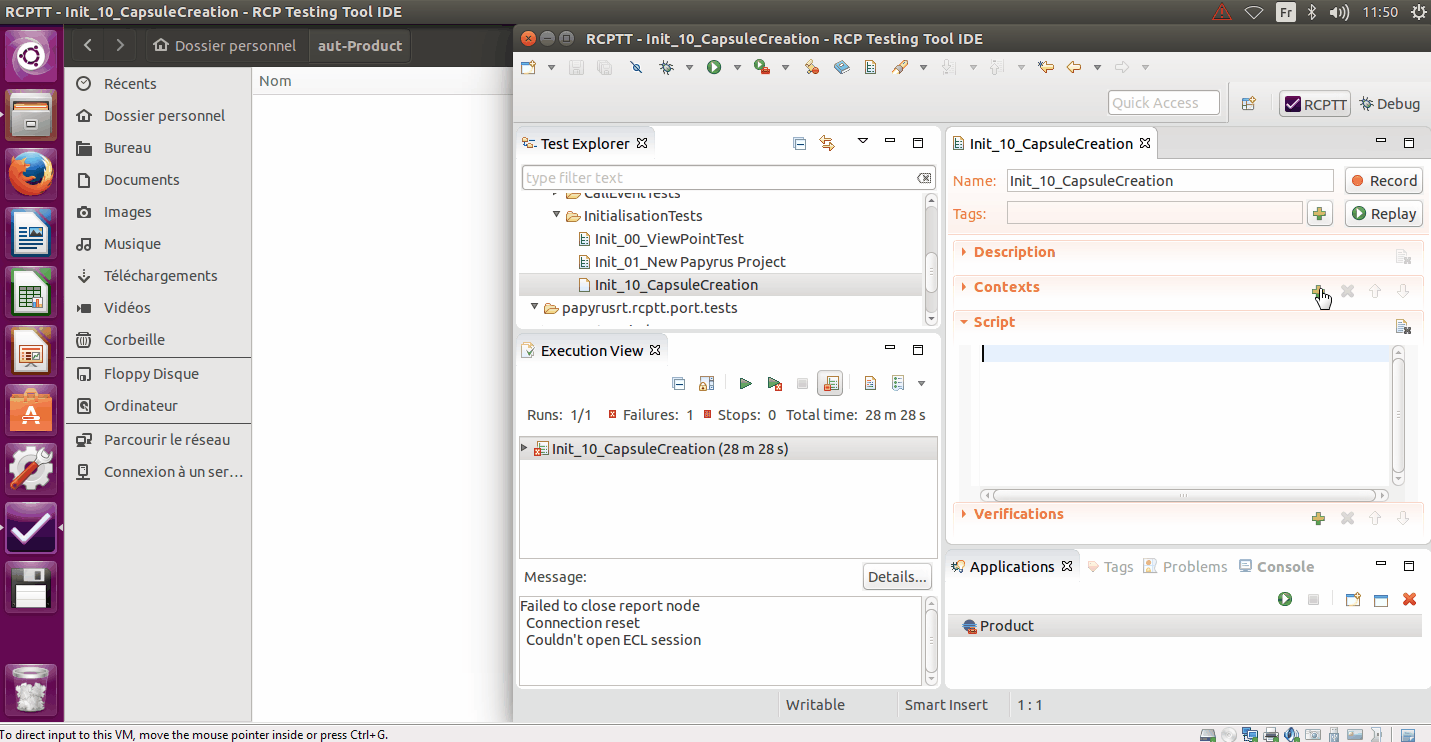Click add verification plus icon
The width and height of the screenshot is (1431, 742).
tap(1319, 518)
